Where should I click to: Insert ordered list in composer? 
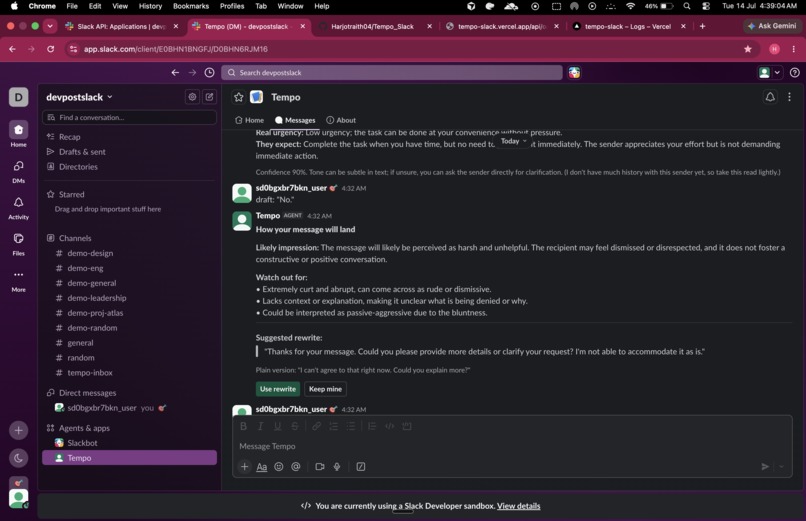(334, 426)
